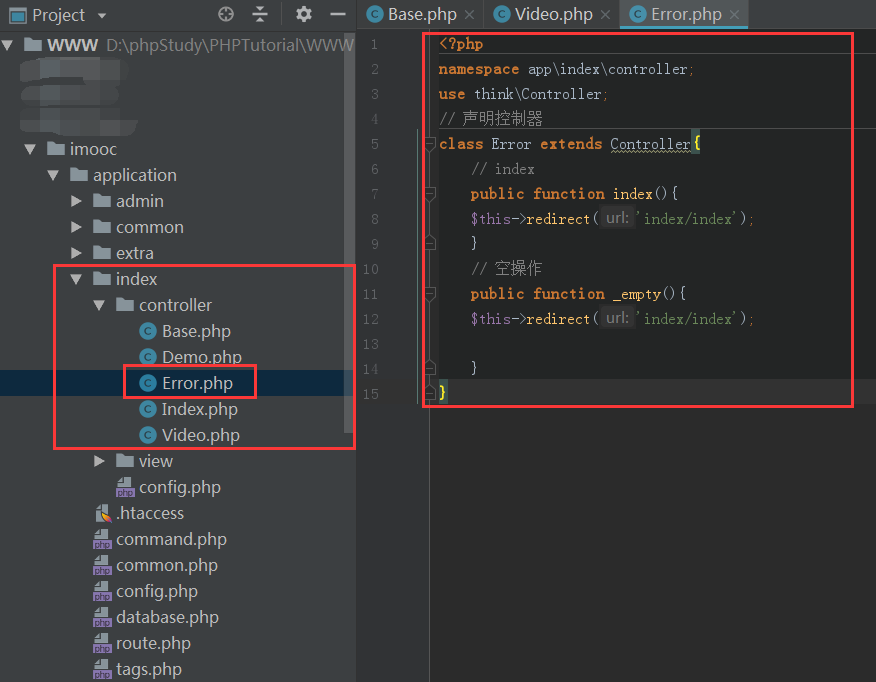Select tags.php in the tree
This screenshot has height=682, width=876.
pos(149,669)
